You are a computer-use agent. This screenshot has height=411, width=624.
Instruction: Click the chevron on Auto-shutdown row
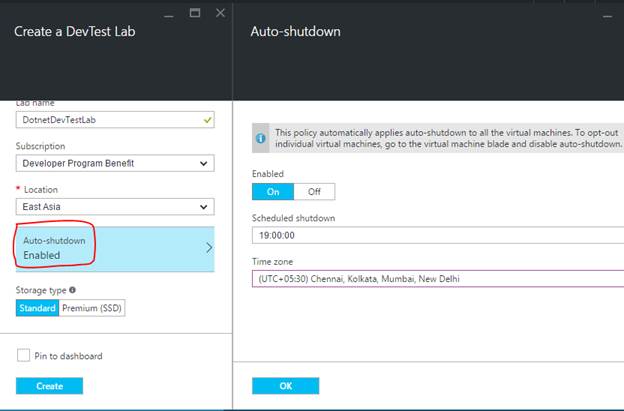click(208, 248)
